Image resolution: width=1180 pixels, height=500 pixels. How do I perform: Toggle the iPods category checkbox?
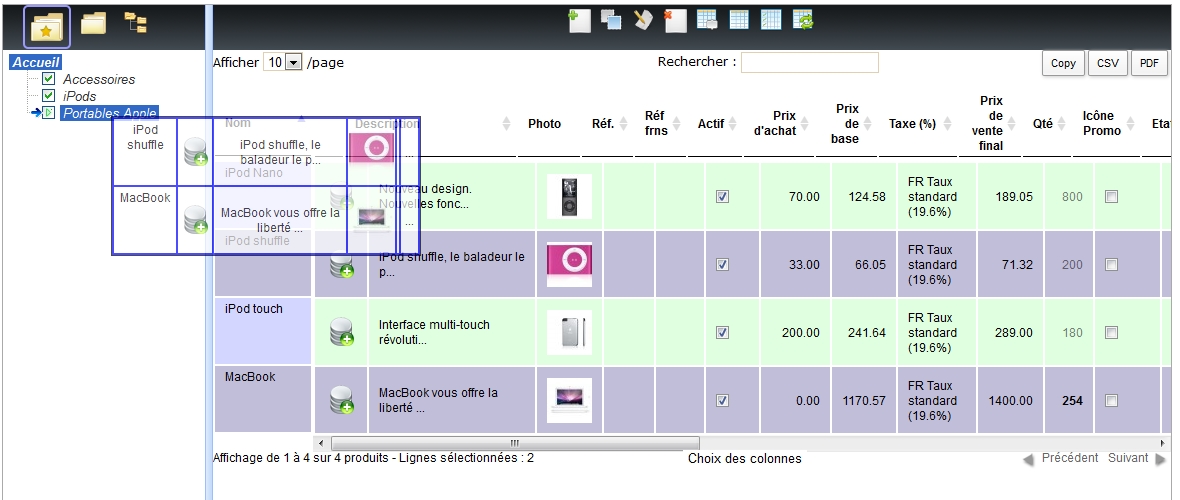pyautogui.click(x=48, y=96)
